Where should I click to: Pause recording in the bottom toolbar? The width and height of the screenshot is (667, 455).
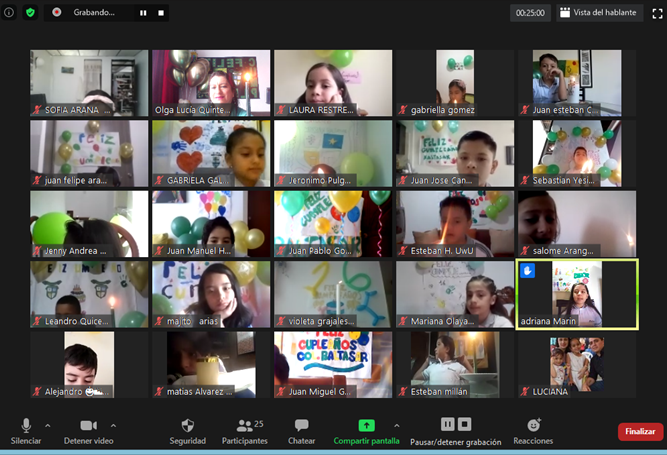point(447,425)
